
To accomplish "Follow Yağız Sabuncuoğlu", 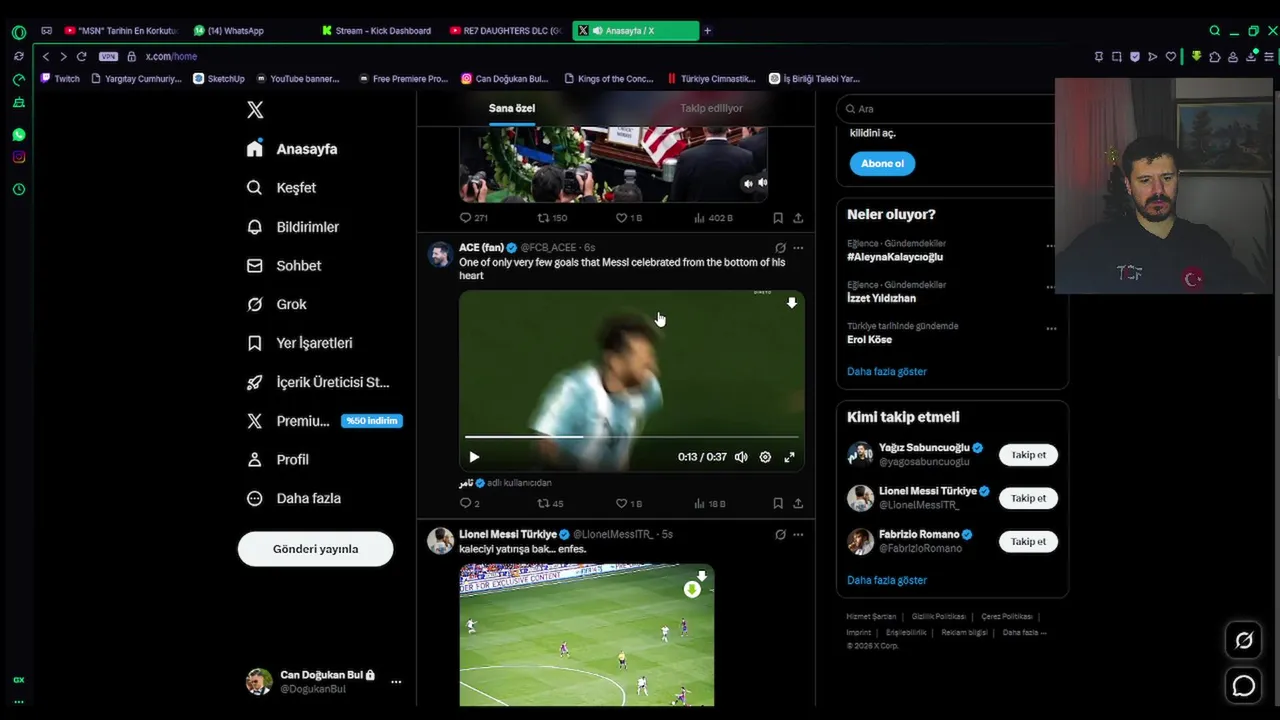I will (1028, 455).
